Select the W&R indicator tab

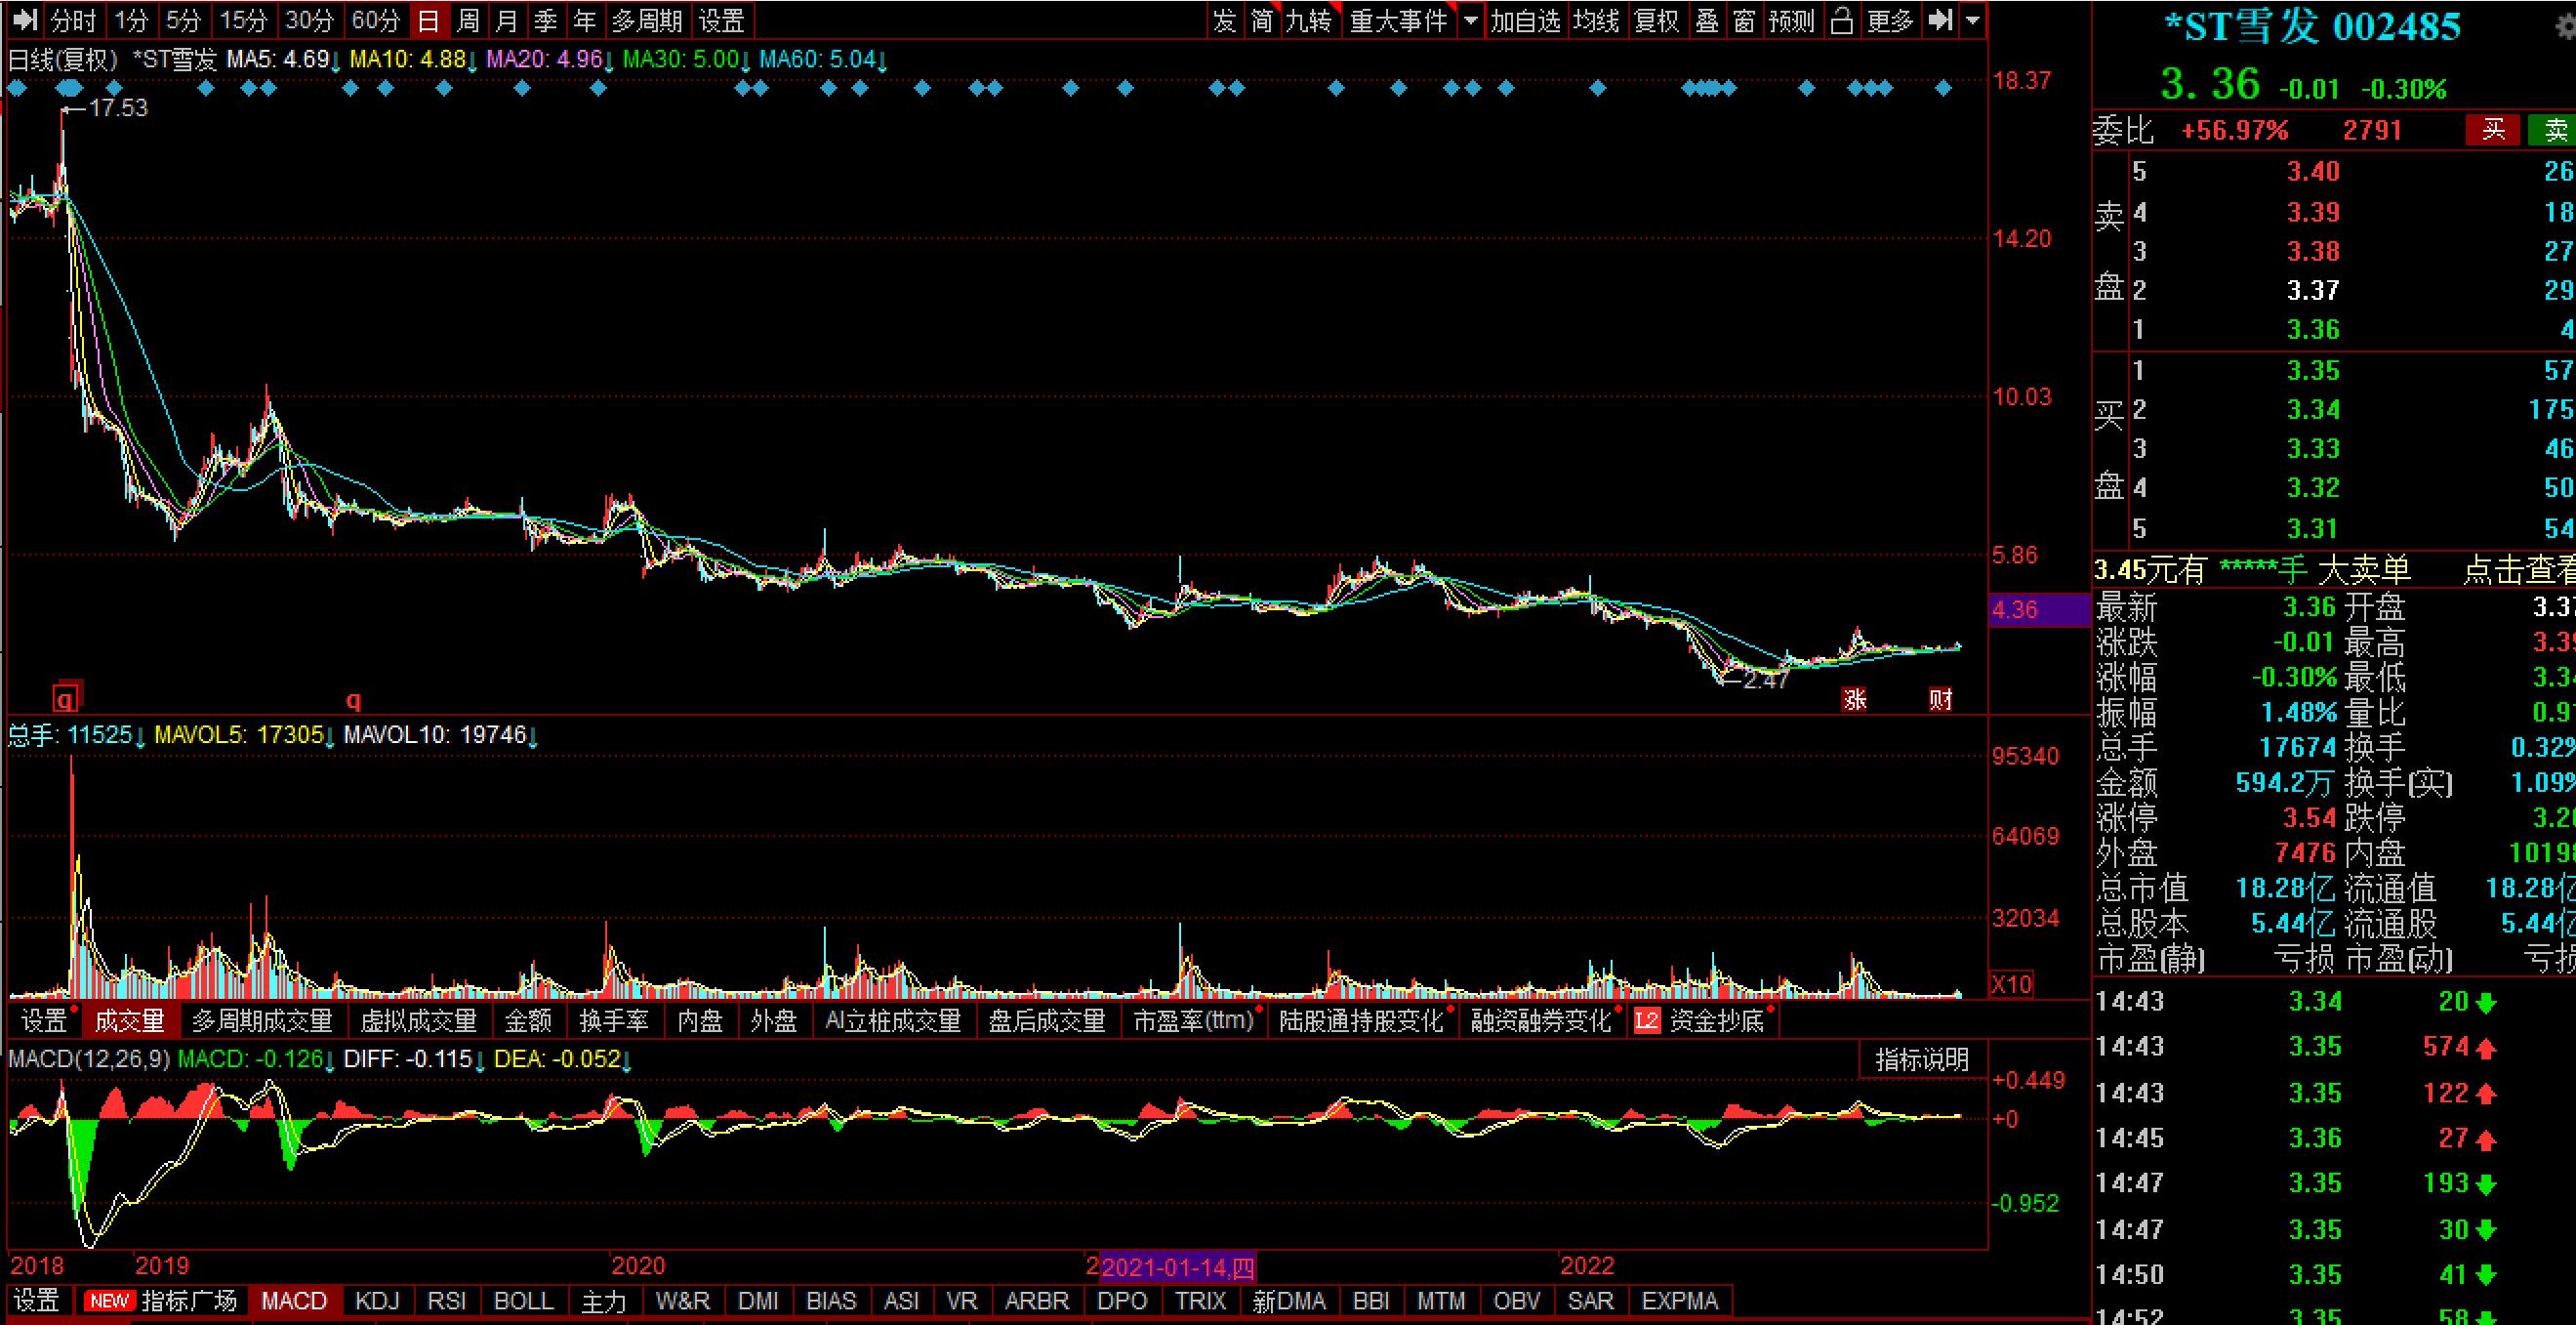683,1300
